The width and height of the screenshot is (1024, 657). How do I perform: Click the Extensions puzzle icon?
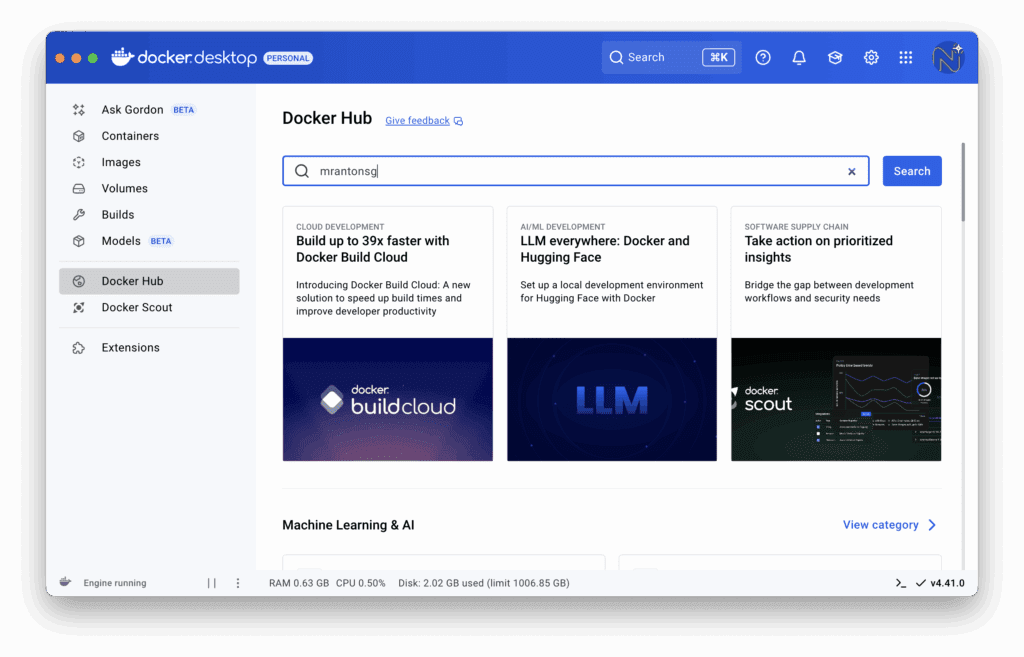coord(79,348)
